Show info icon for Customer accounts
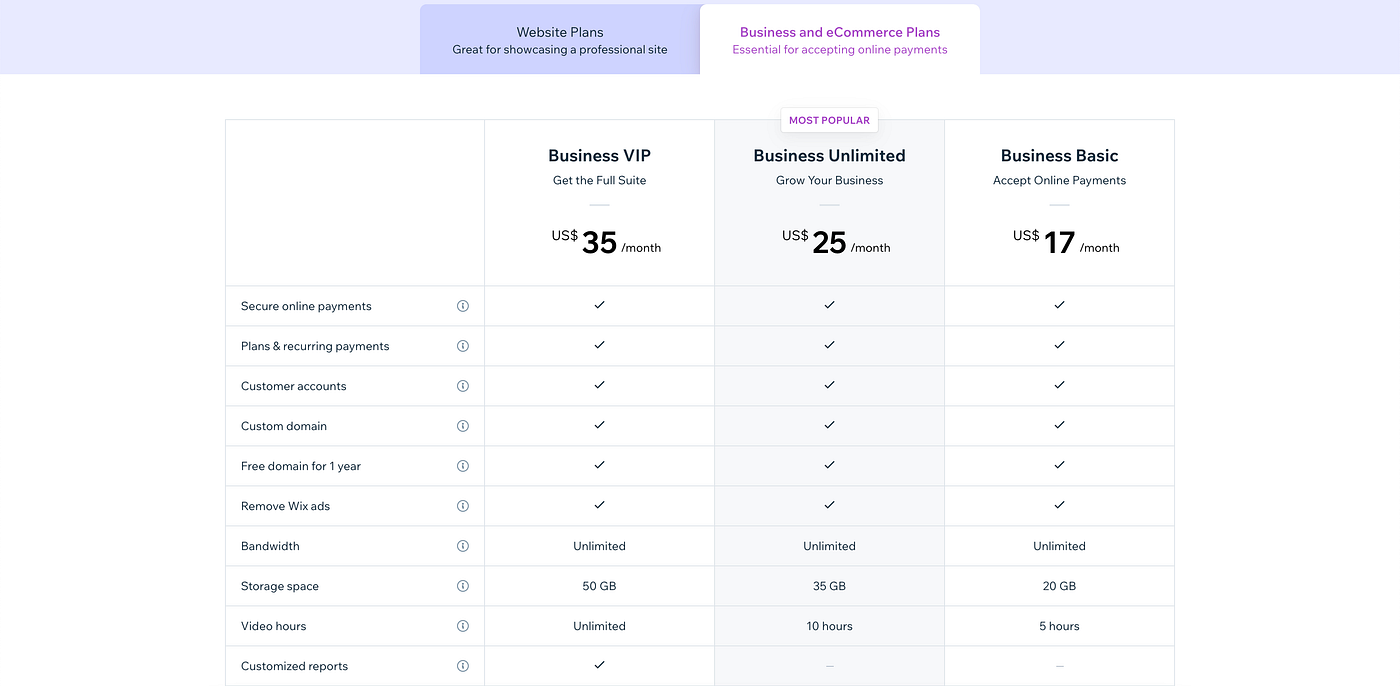Viewport: 1400px width, 686px height. tap(463, 386)
